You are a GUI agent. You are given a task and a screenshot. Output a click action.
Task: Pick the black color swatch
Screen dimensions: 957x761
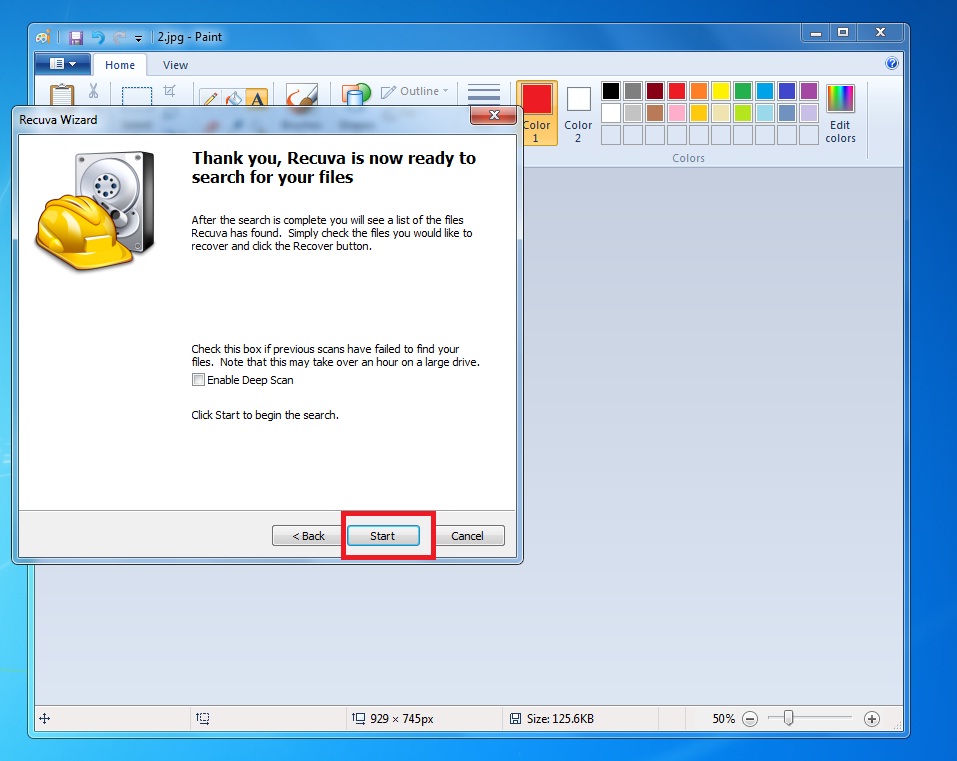611,91
